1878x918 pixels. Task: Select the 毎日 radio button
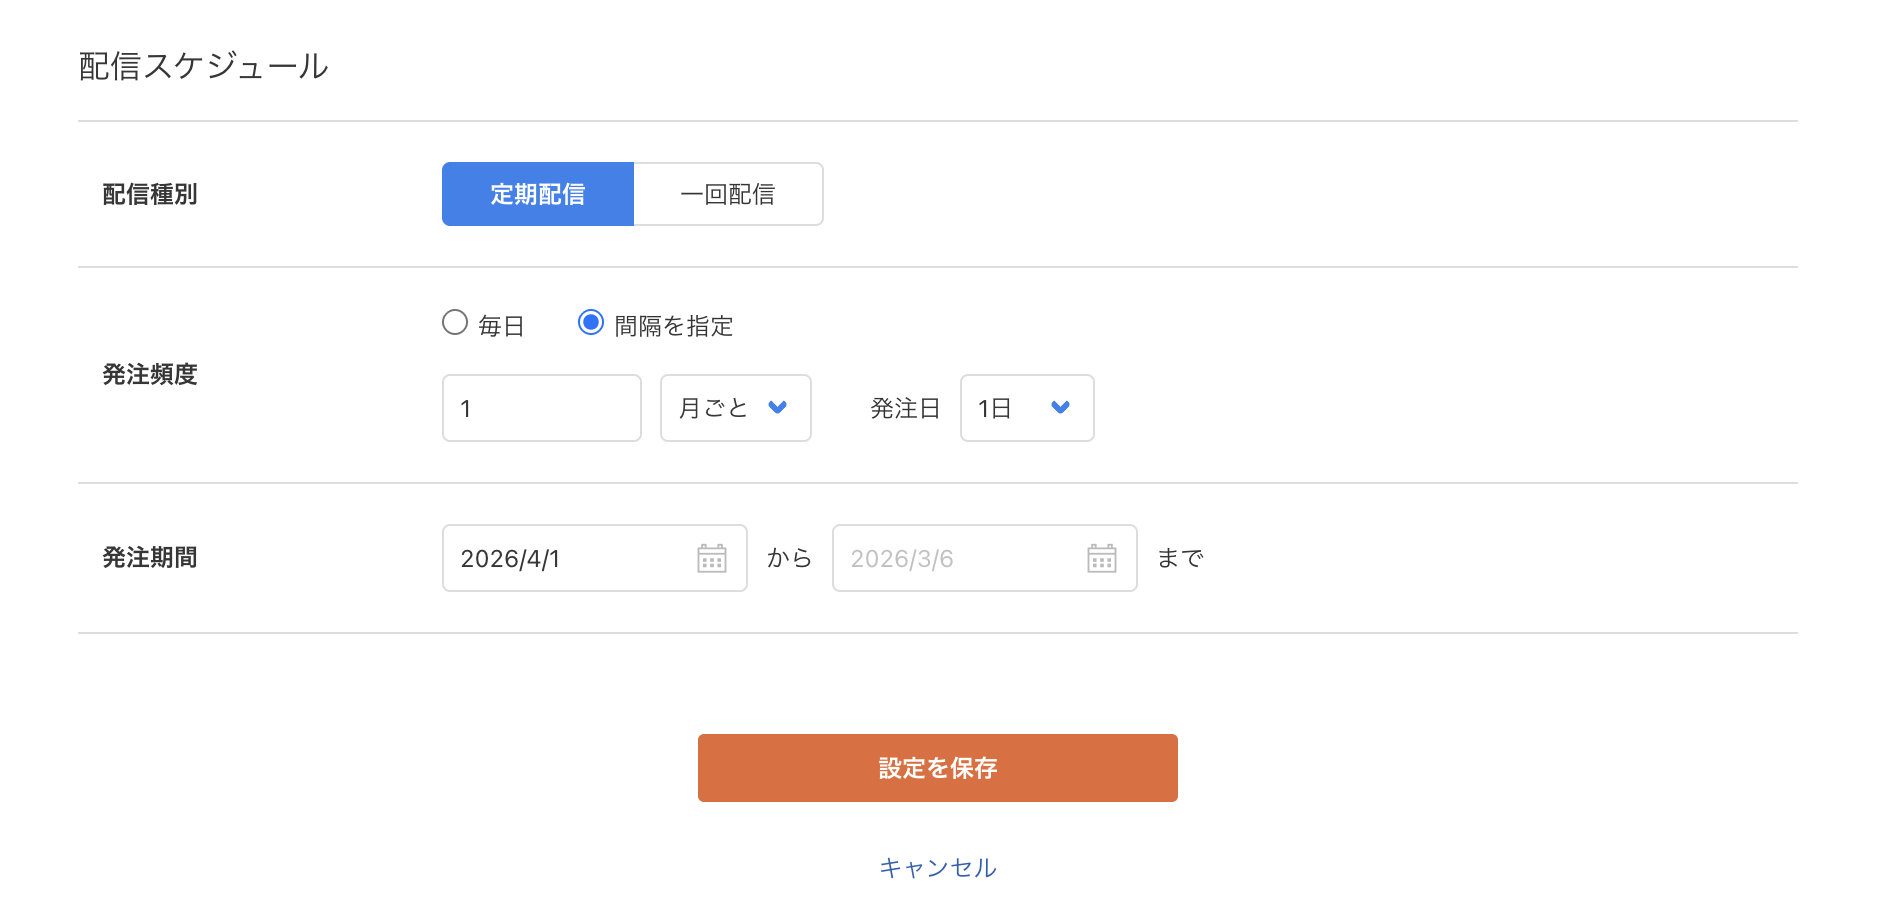(x=456, y=322)
